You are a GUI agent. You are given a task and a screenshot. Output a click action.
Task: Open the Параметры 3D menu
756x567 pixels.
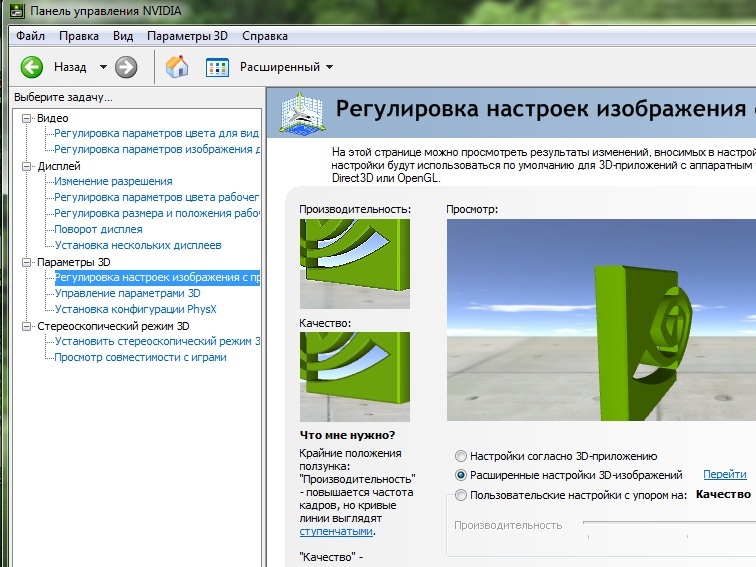coord(187,36)
